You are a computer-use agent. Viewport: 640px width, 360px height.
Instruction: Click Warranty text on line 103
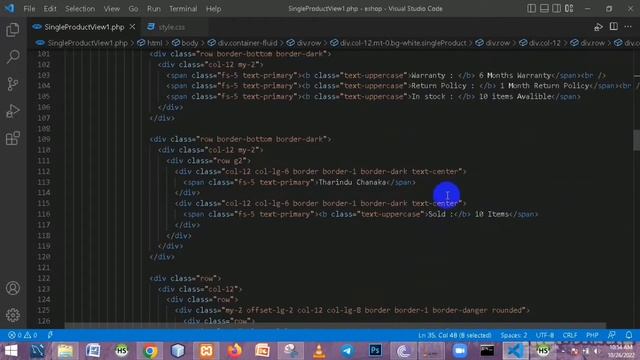[428, 76]
